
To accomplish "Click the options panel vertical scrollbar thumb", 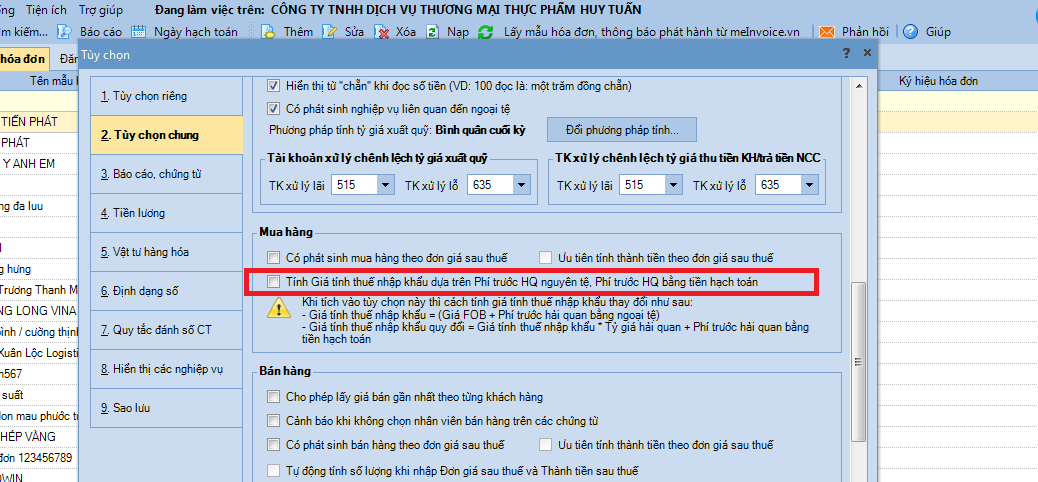I will pos(859,360).
